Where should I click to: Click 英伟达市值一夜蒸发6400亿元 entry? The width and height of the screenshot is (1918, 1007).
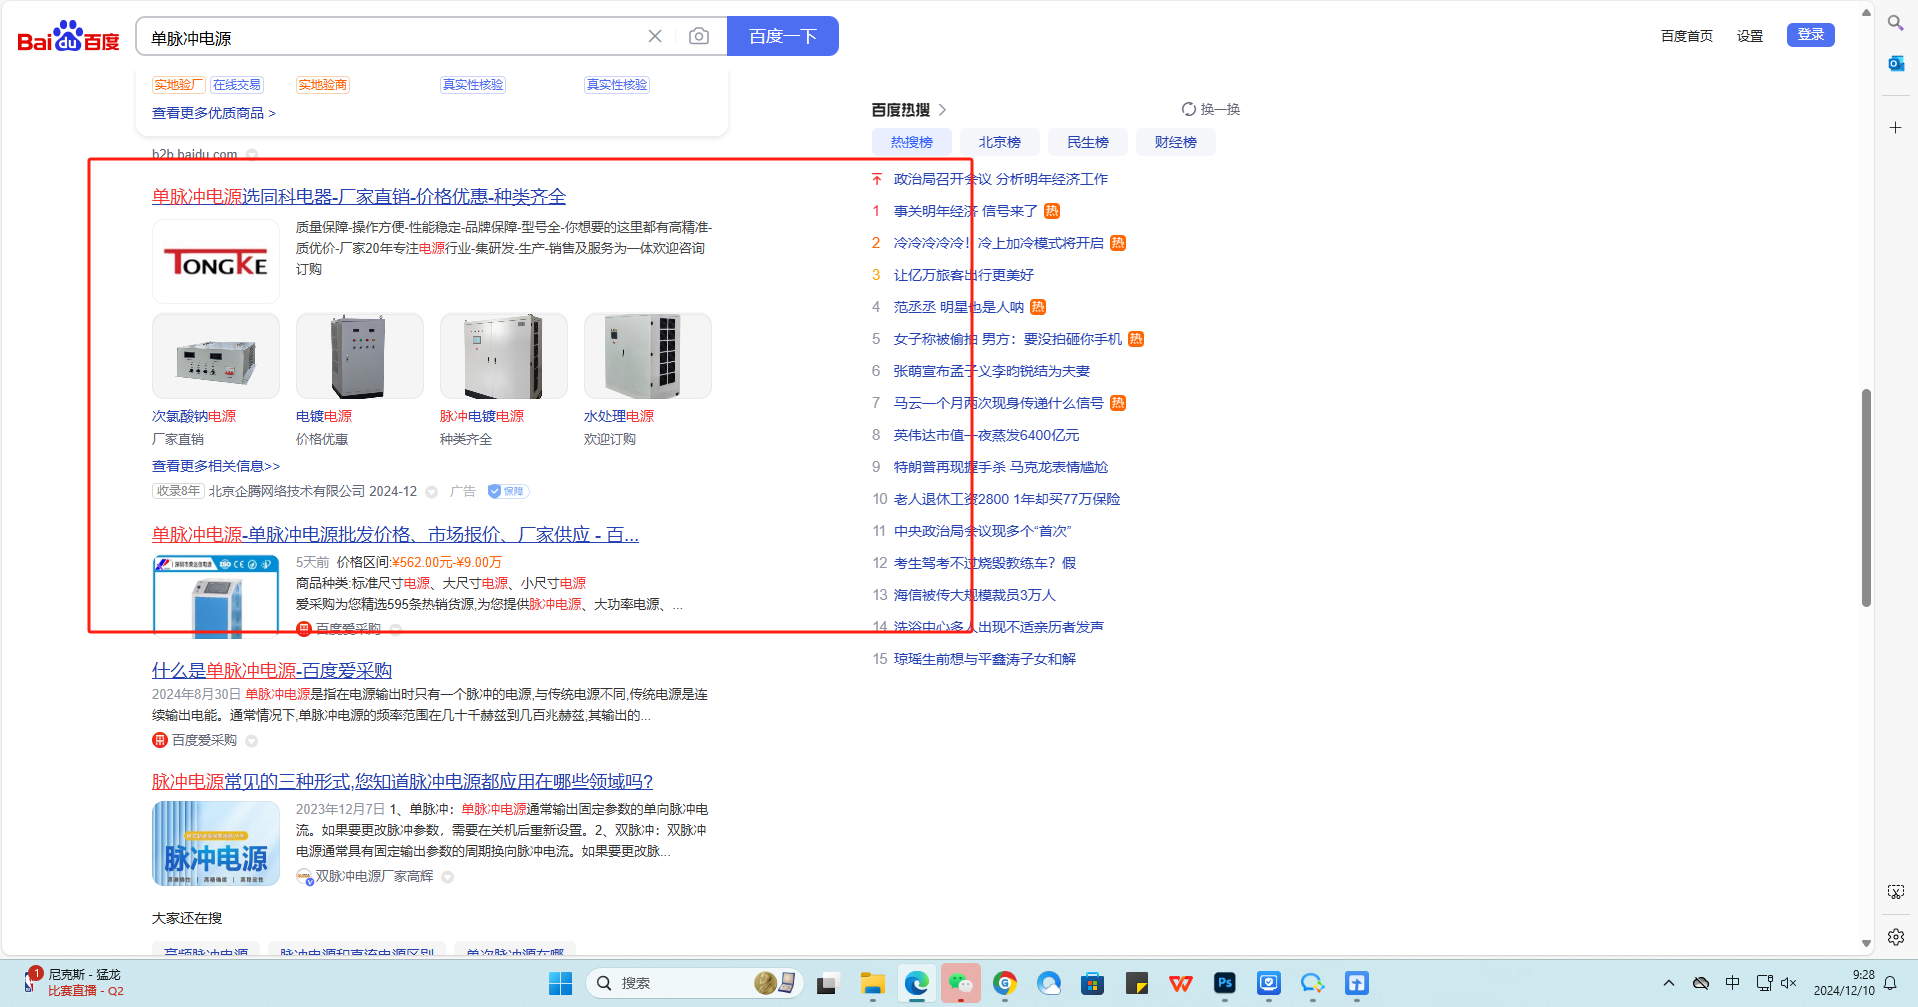pos(987,435)
